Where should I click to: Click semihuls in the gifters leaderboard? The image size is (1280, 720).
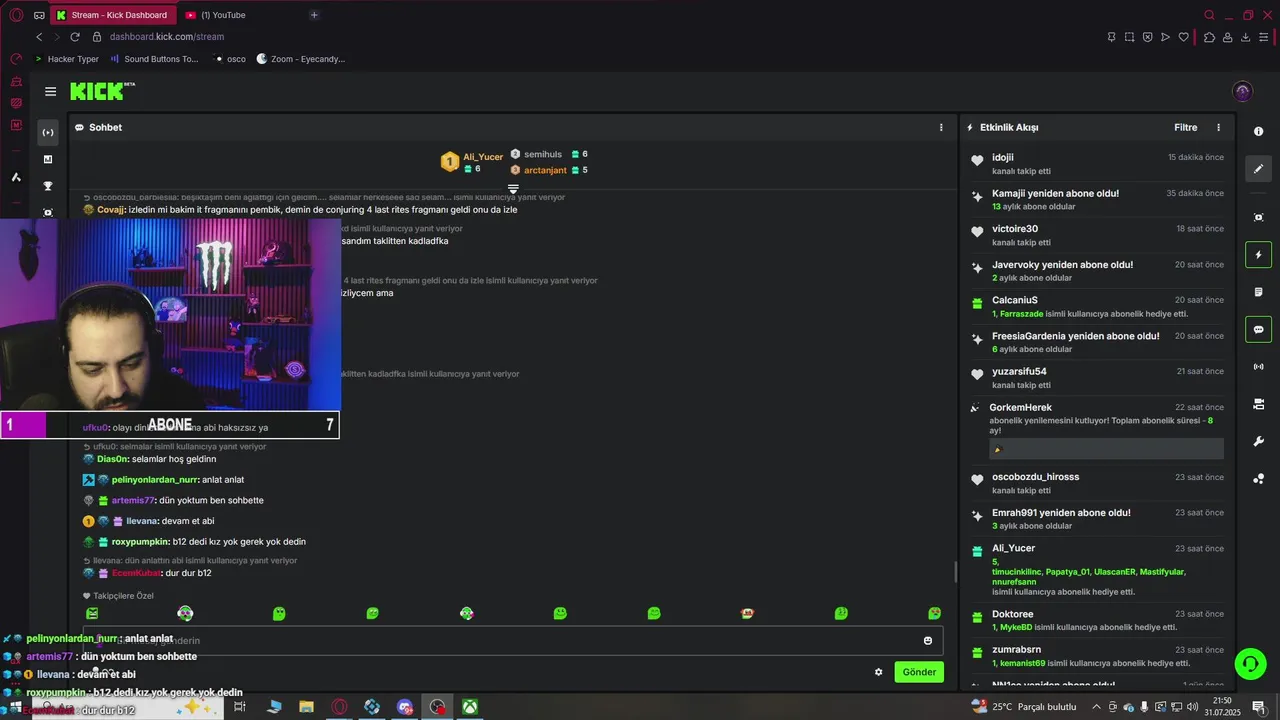[x=543, y=154]
